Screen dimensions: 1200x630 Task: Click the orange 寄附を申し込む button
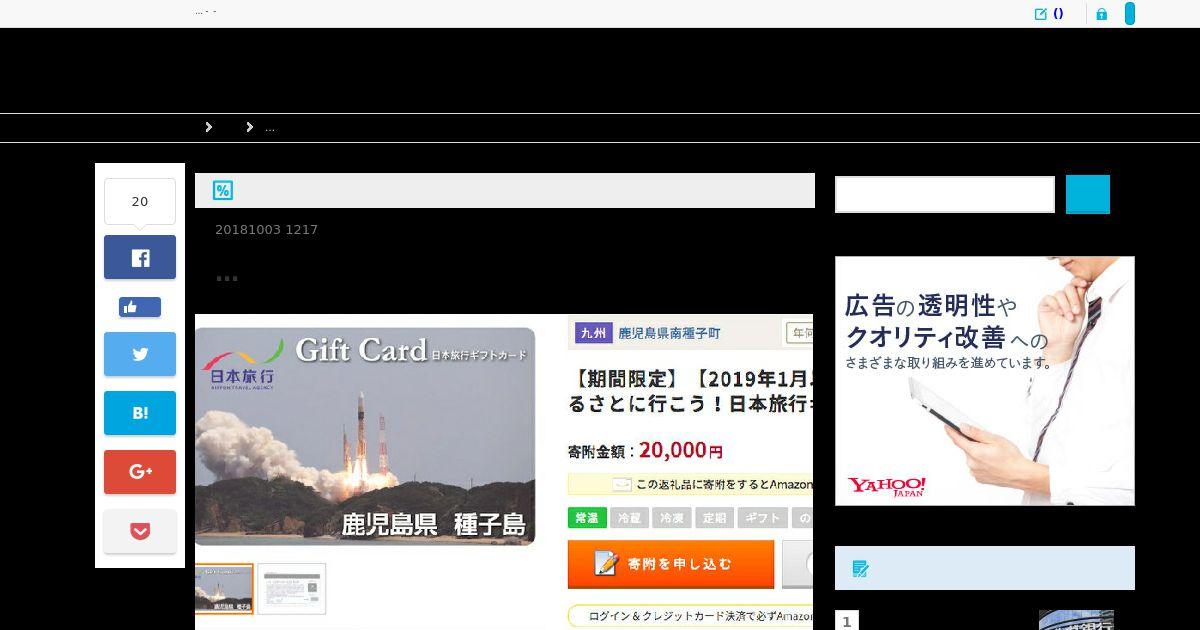point(671,564)
